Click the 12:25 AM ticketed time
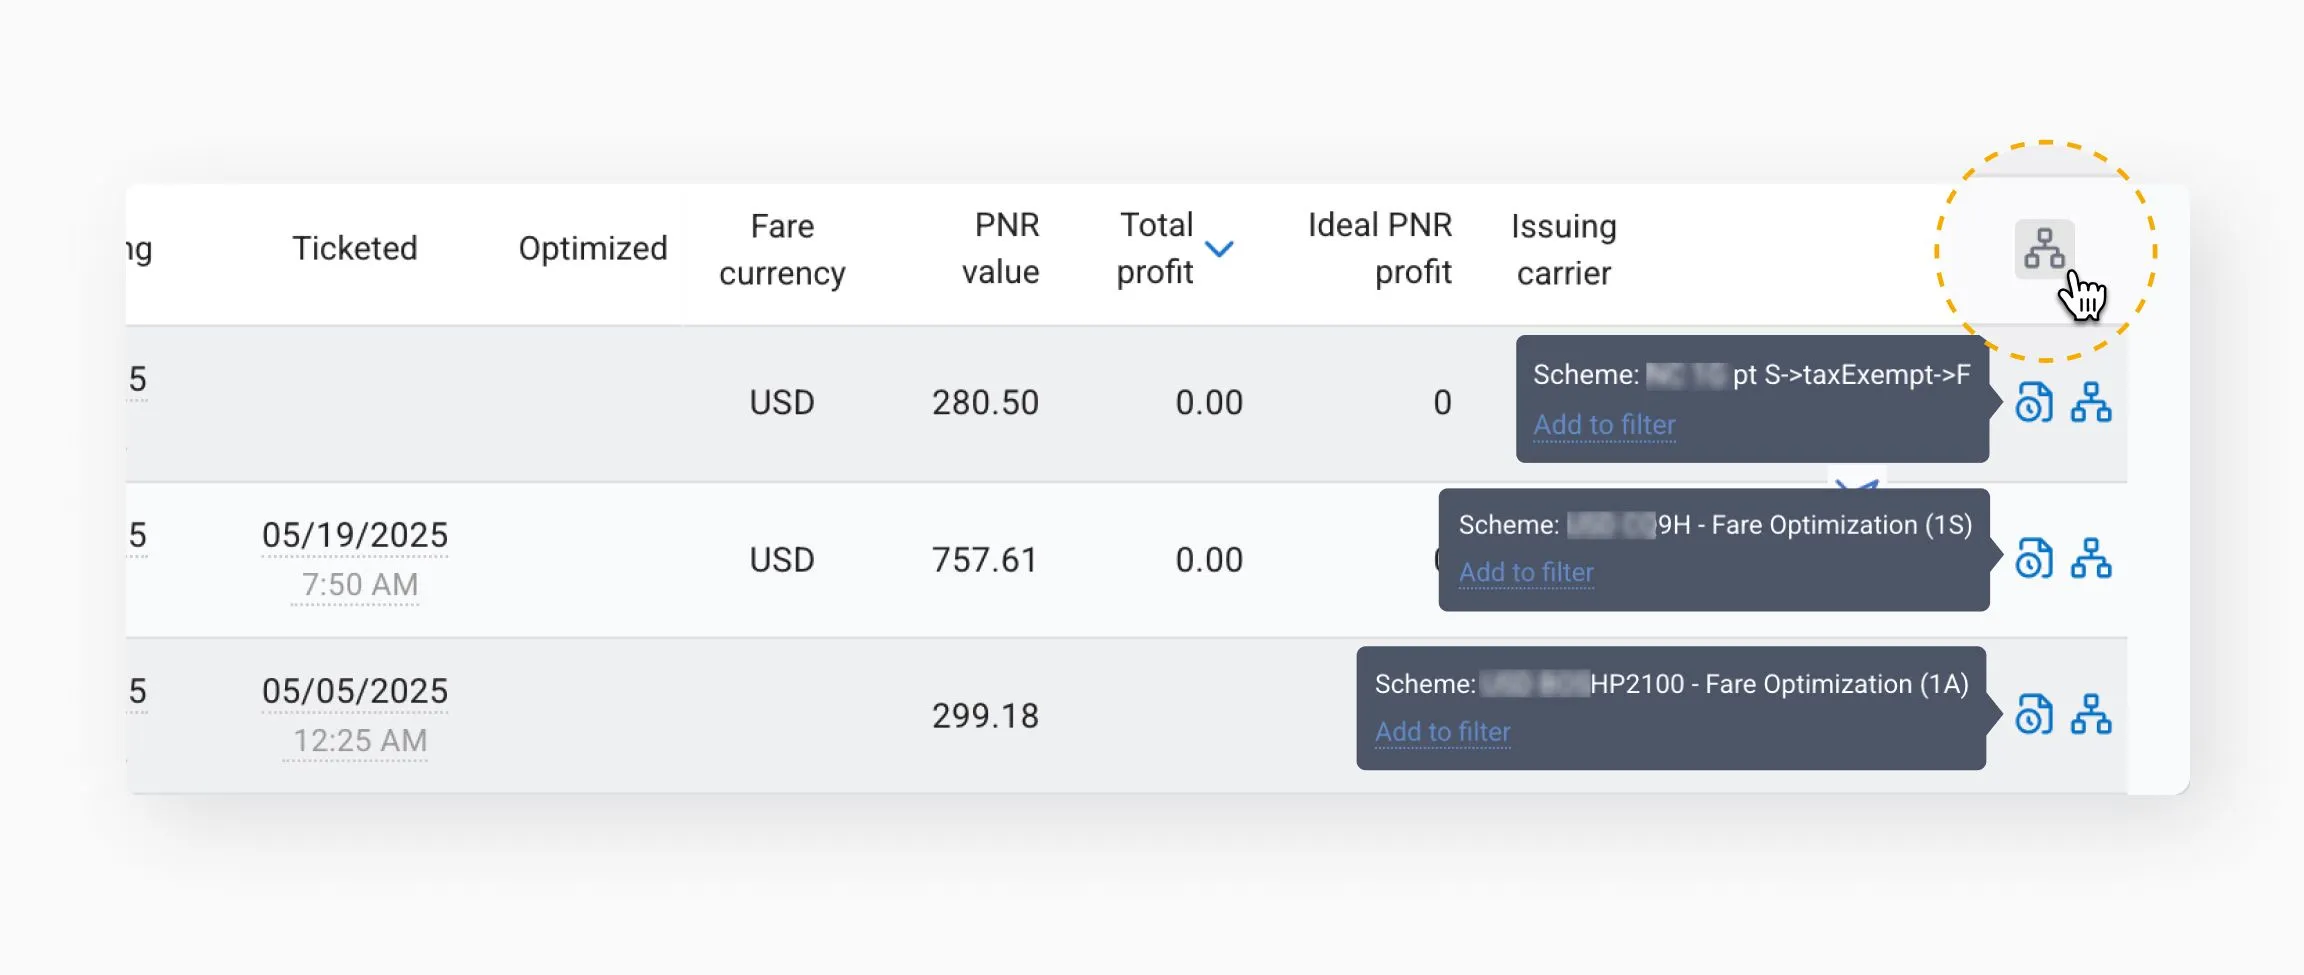The width and height of the screenshot is (2304, 975). [x=360, y=741]
